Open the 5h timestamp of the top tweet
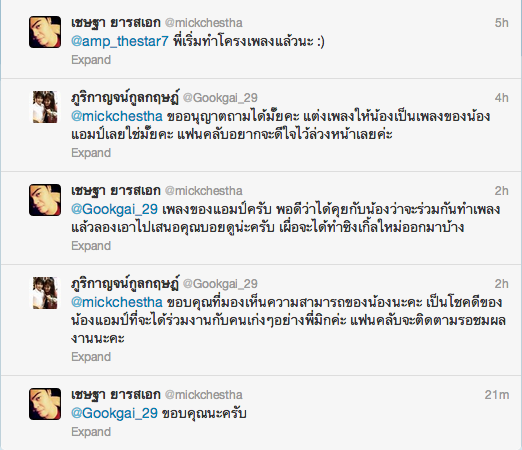 (501, 23)
